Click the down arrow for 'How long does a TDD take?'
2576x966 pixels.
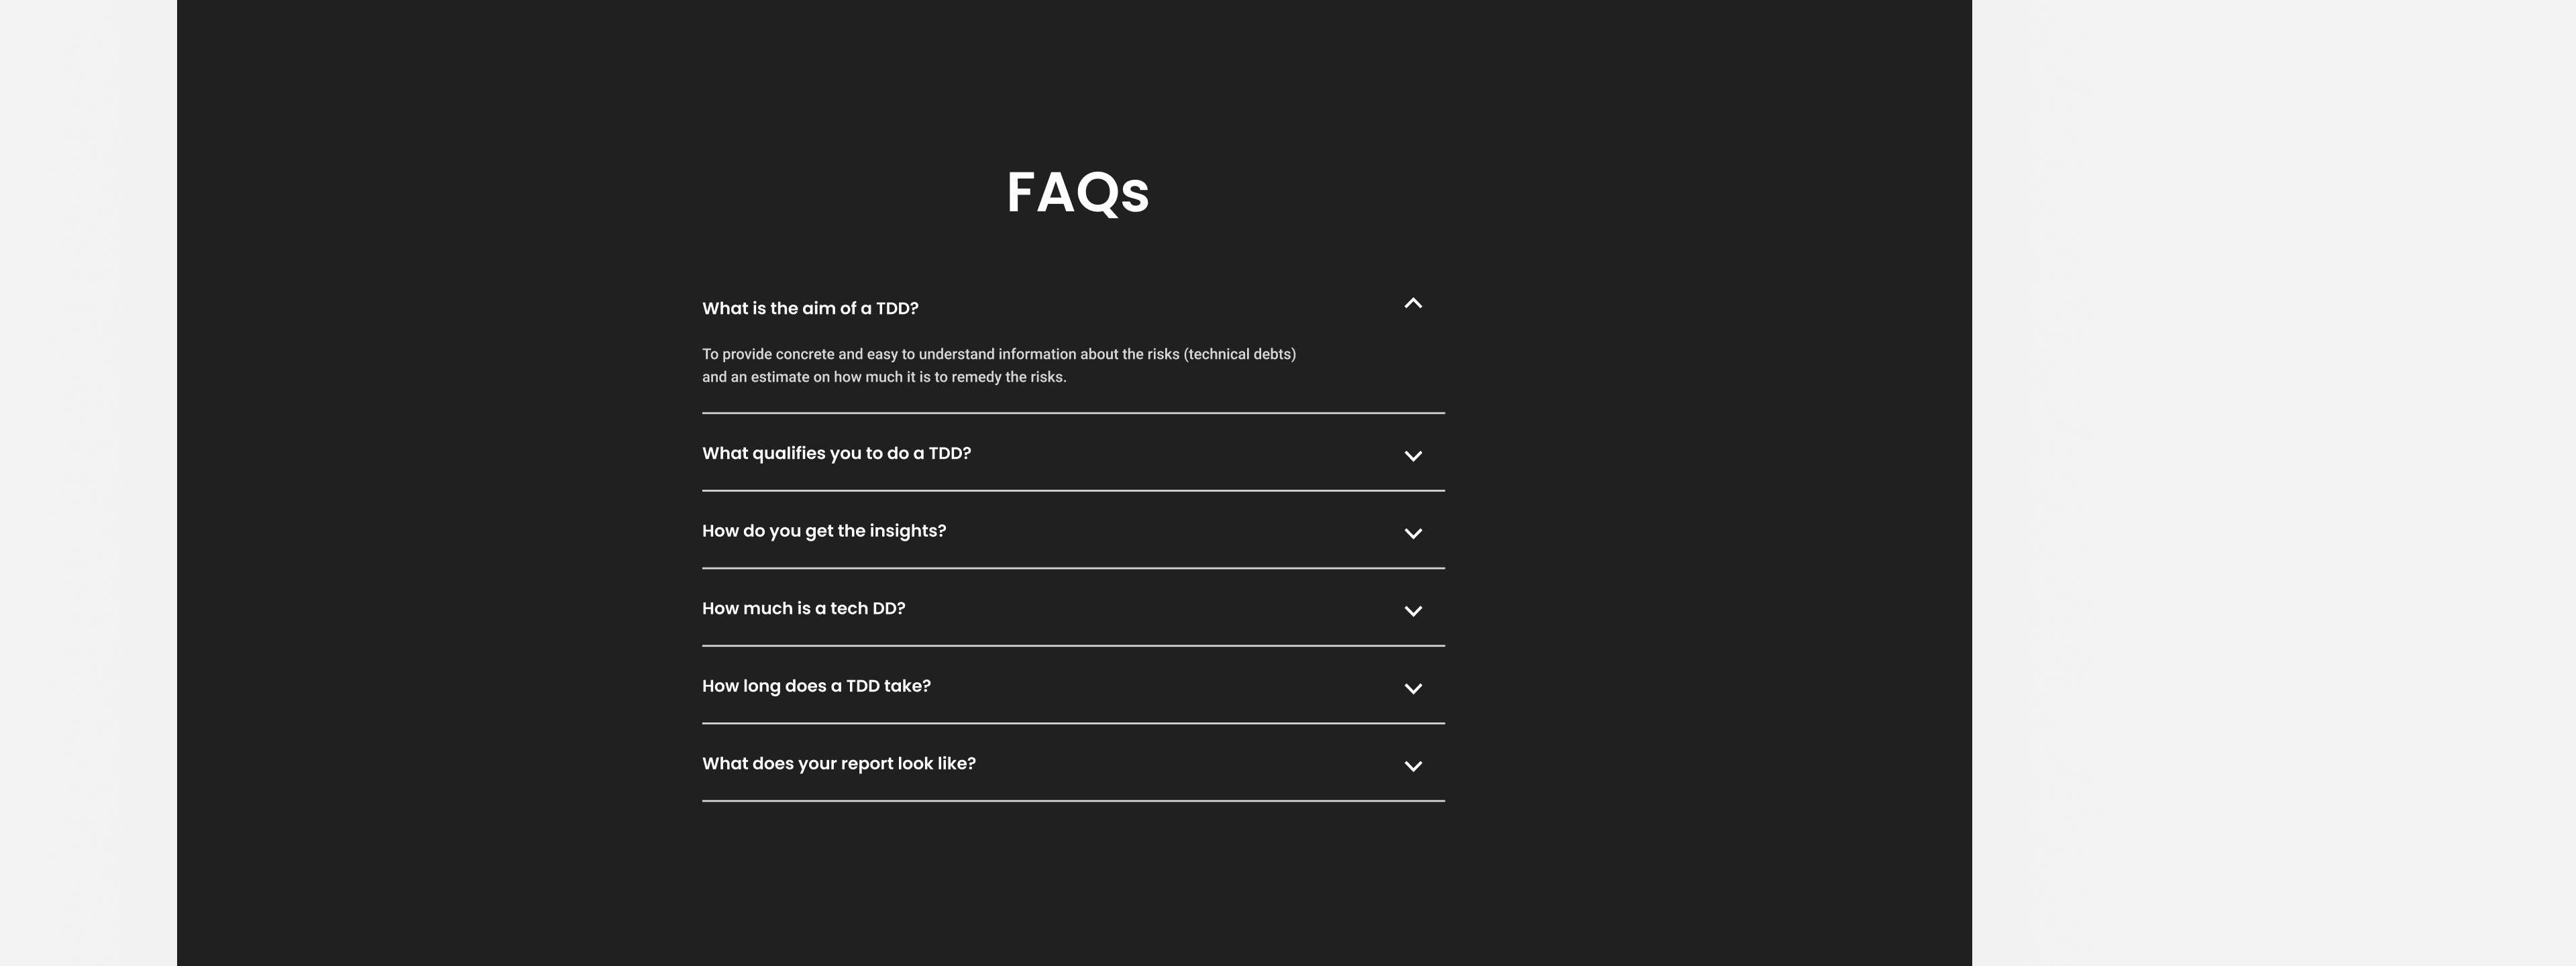[x=1412, y=689]
